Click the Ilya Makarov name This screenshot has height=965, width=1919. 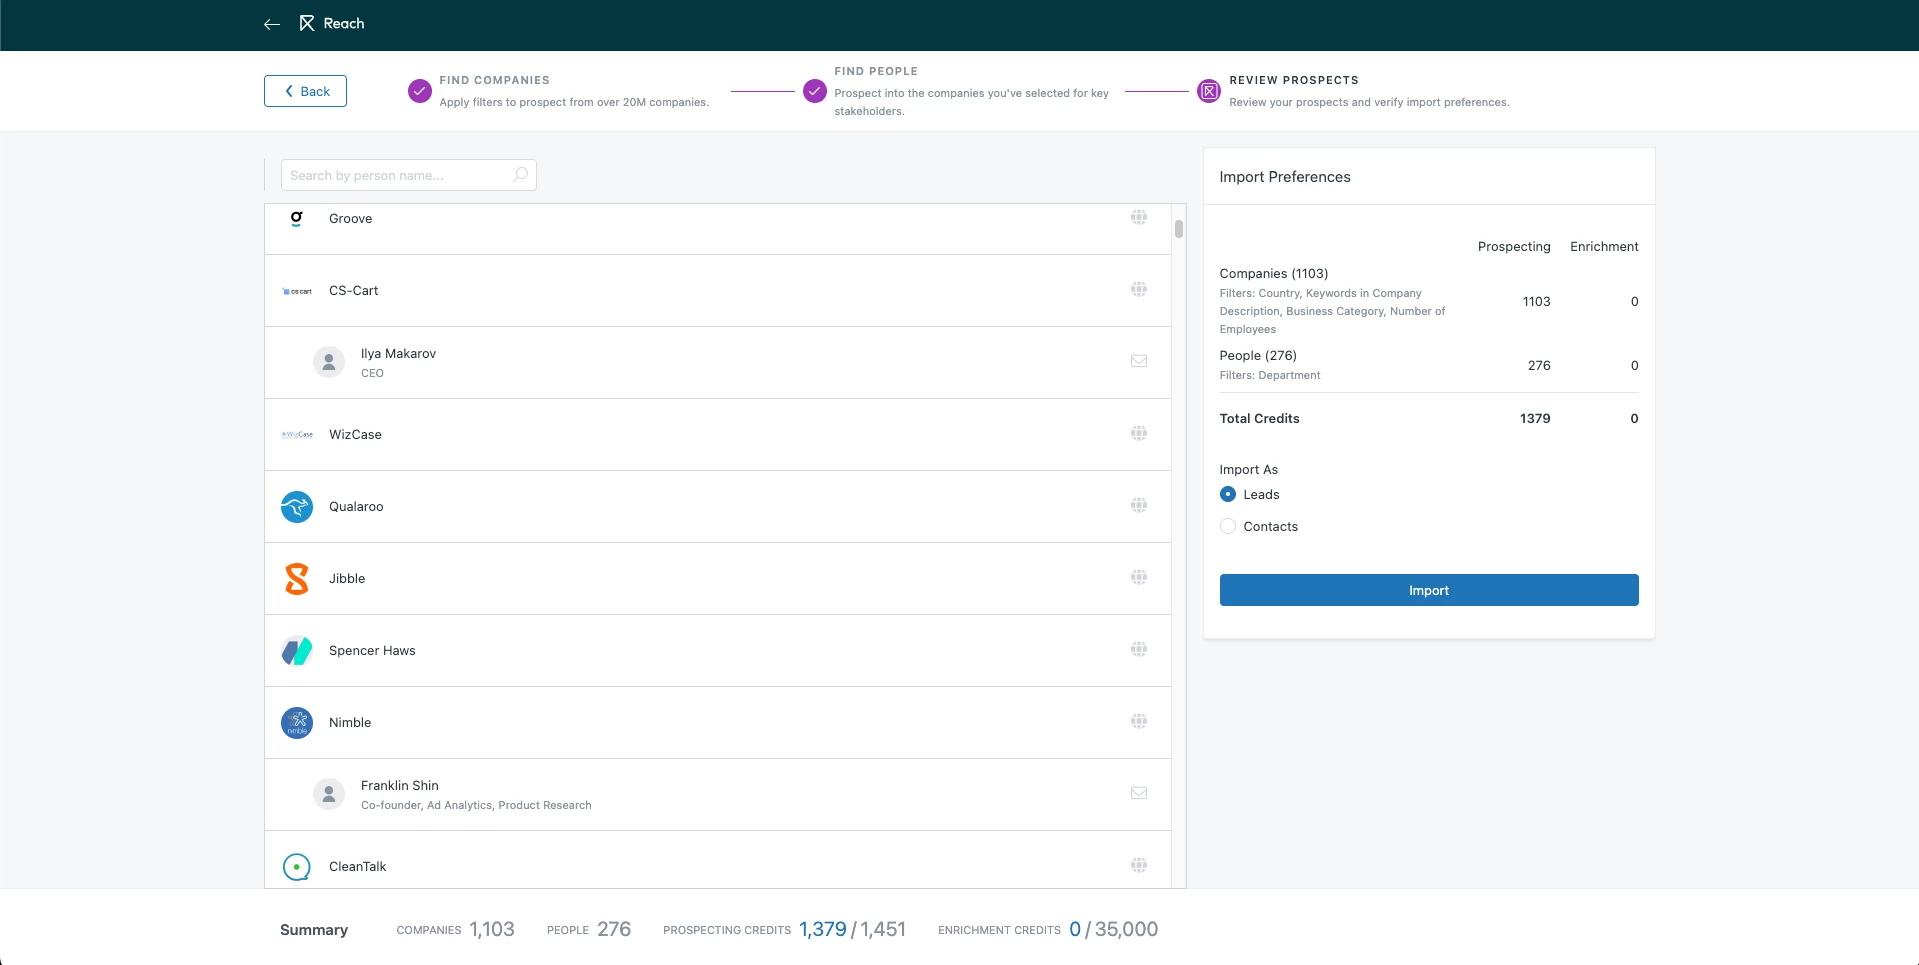pos(398,353)
